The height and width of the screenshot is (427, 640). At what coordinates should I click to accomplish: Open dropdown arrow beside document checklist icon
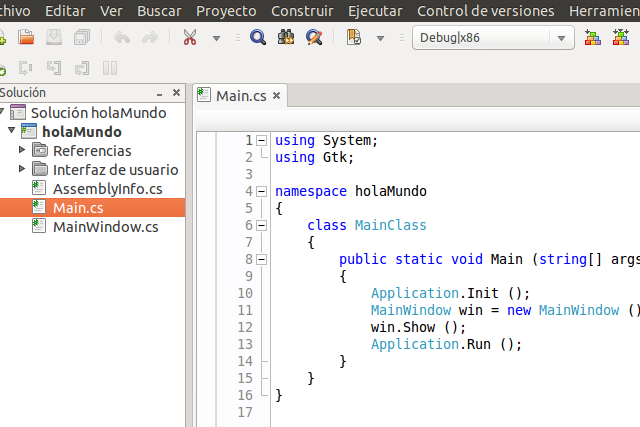point(380,38)
